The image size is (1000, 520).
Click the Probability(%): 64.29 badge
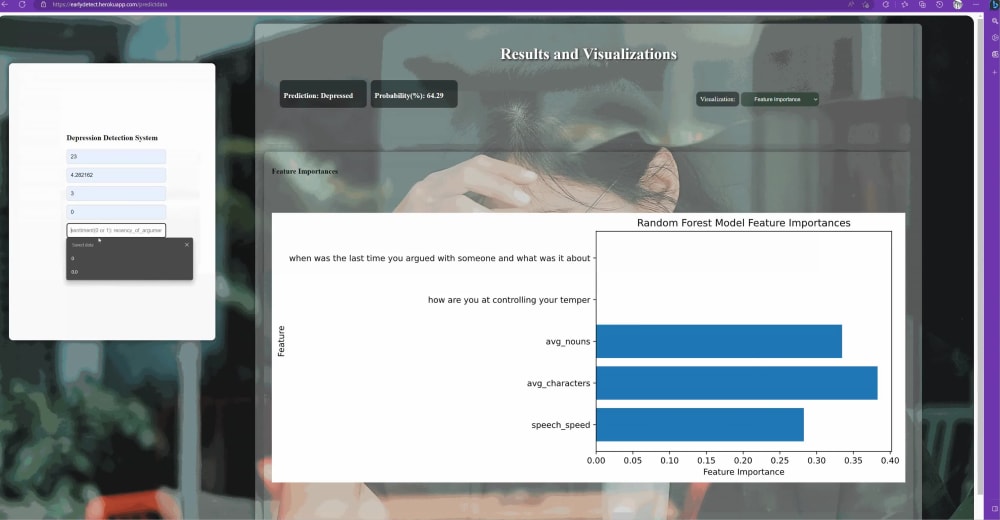coord(414,94)
